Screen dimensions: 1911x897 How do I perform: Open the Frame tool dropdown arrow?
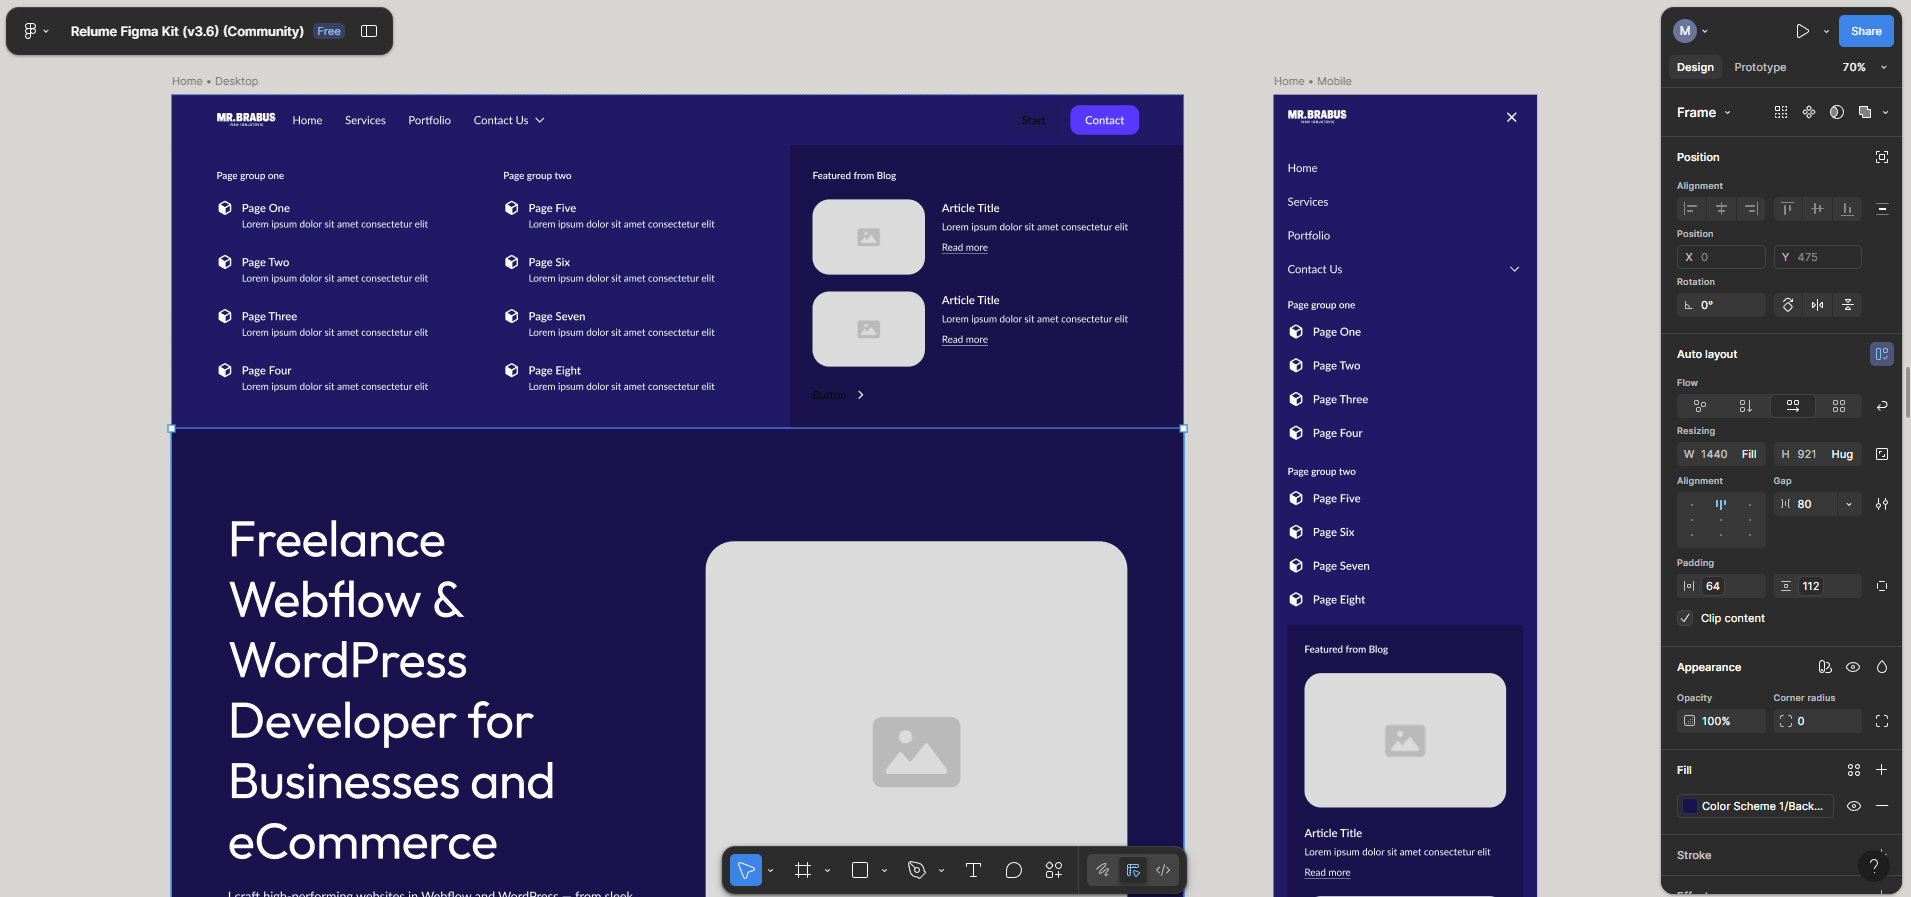[x=828, y=871]
